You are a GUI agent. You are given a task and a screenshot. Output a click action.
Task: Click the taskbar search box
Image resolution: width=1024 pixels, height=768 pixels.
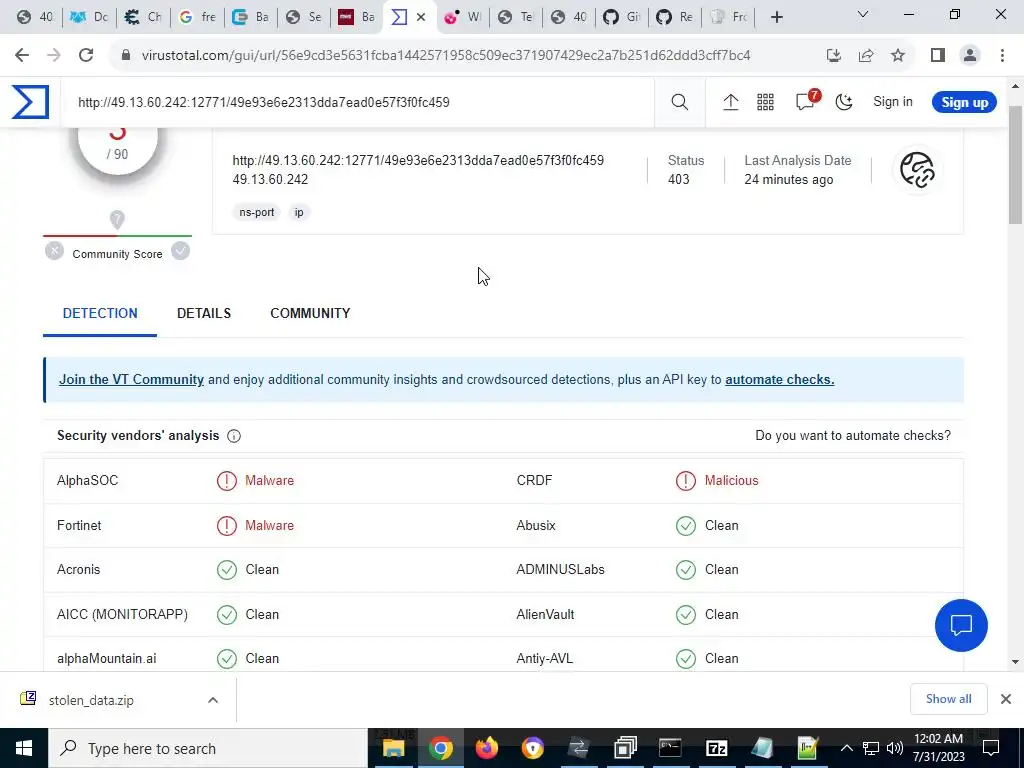tap(208, 748)
